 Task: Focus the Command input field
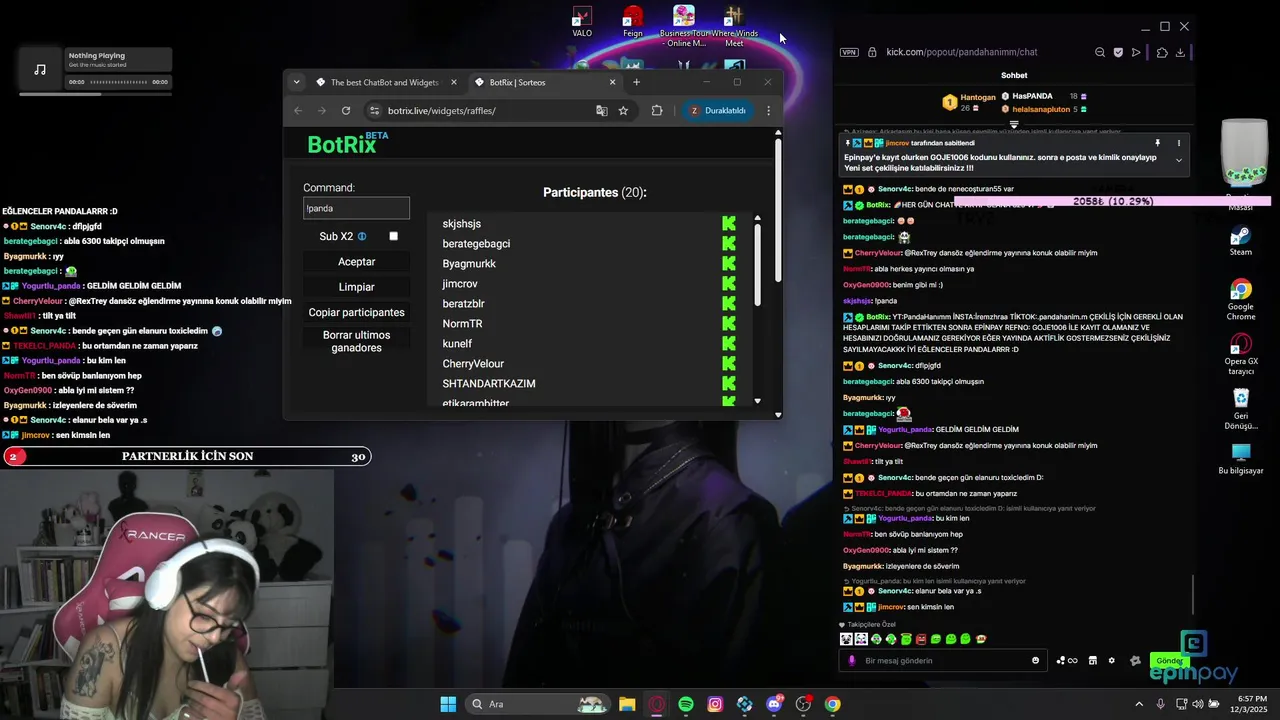[x=356, y=208]
